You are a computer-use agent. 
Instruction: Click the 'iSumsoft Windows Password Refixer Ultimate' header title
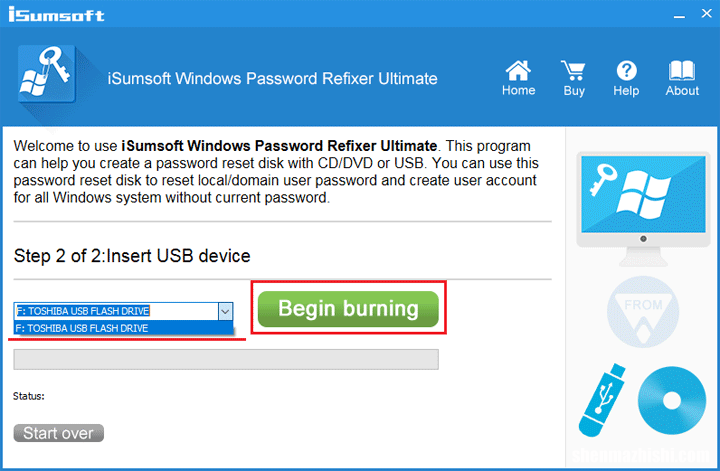coord(272,78)
